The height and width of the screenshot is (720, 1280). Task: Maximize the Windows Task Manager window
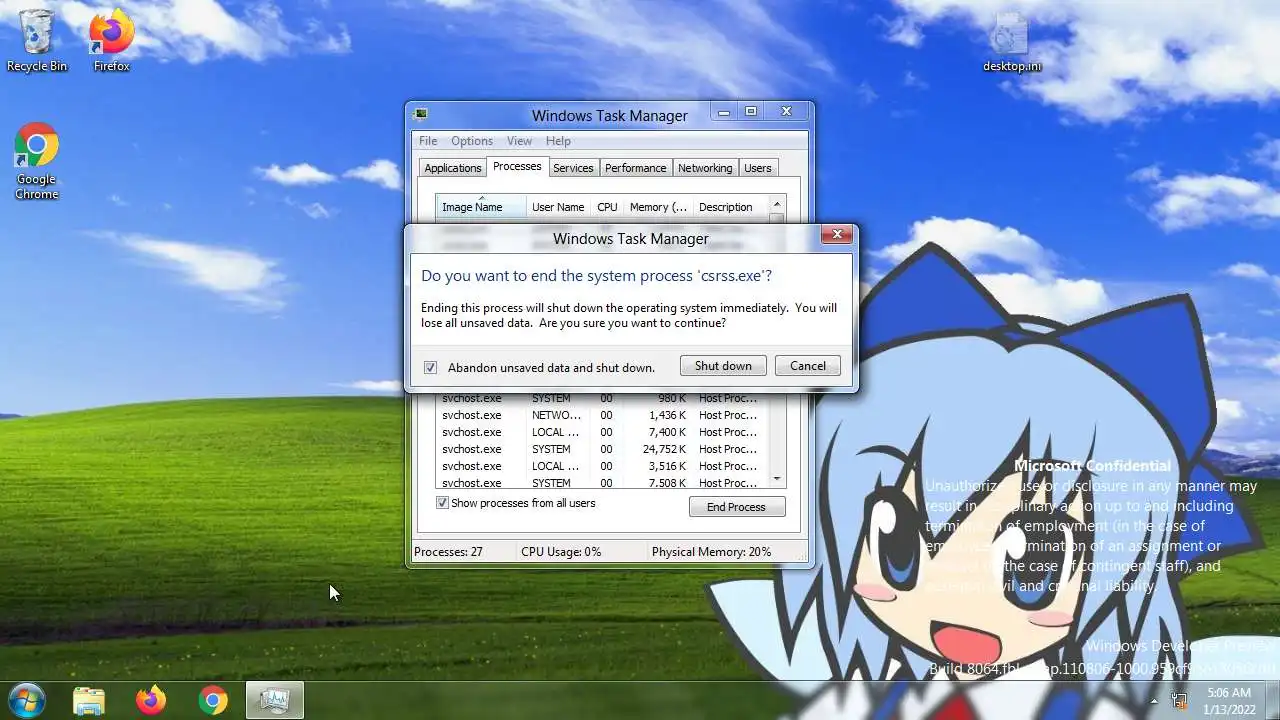(751, 112)
